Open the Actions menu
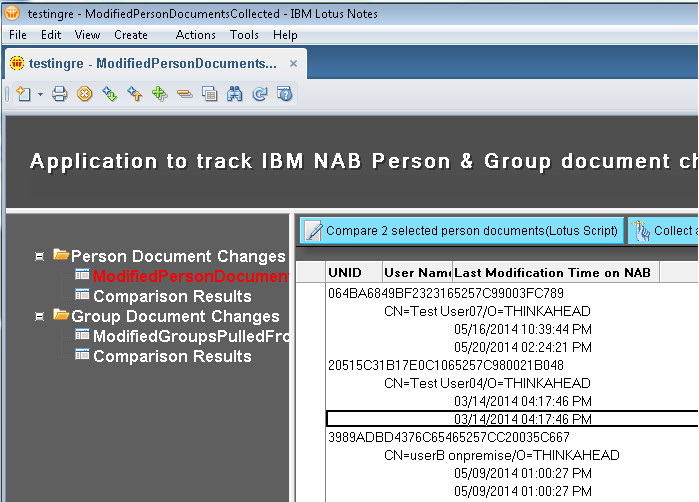The image size is (699, 502). click(195, 35)
